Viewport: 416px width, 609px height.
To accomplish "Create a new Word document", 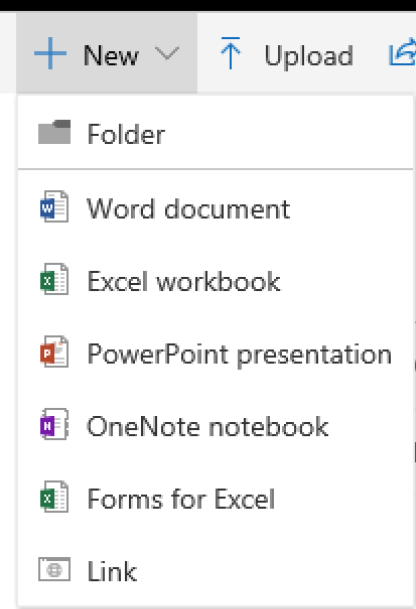I will coord(216,206).
